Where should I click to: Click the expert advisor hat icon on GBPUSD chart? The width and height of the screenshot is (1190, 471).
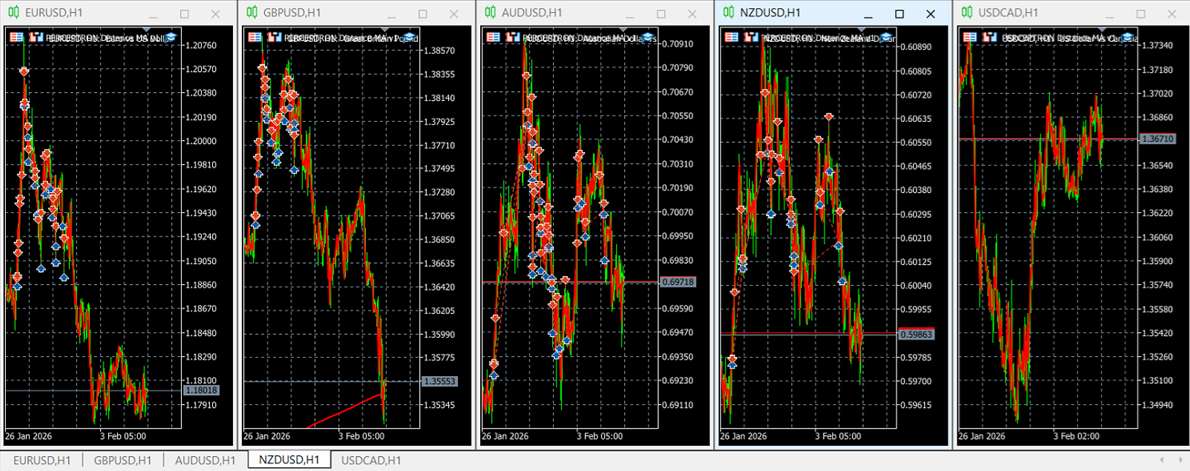tap(410, 36)
